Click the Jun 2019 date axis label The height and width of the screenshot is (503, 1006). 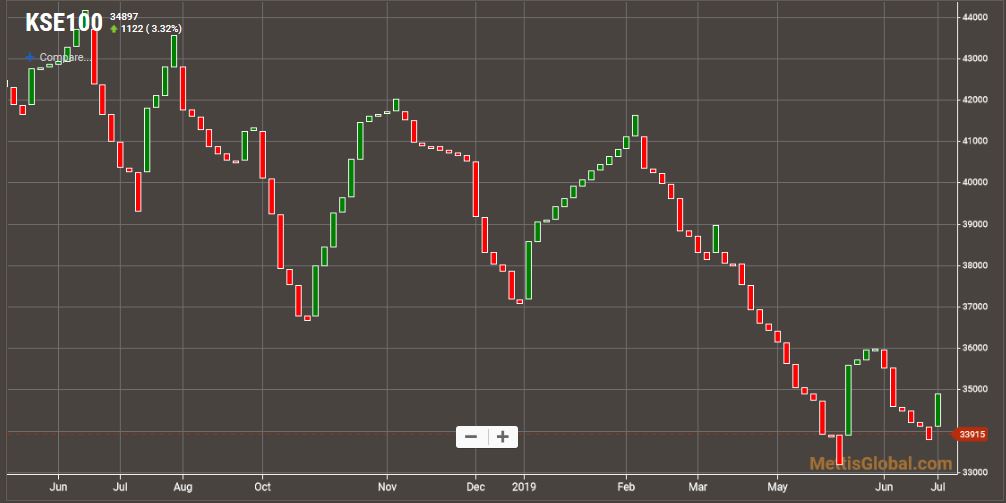point(884,486)
